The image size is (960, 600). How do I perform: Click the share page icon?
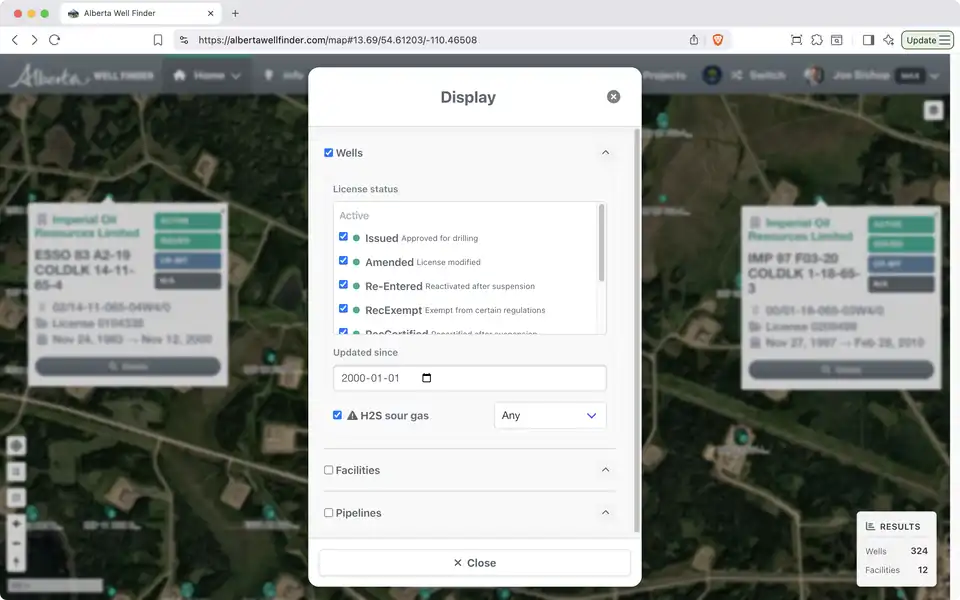click(694, 40)
